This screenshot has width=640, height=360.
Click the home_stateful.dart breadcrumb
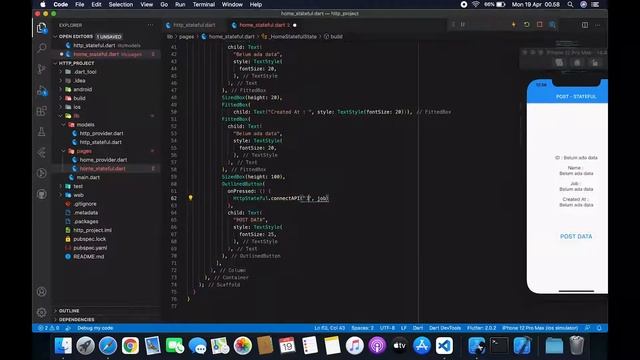point(231,36)
